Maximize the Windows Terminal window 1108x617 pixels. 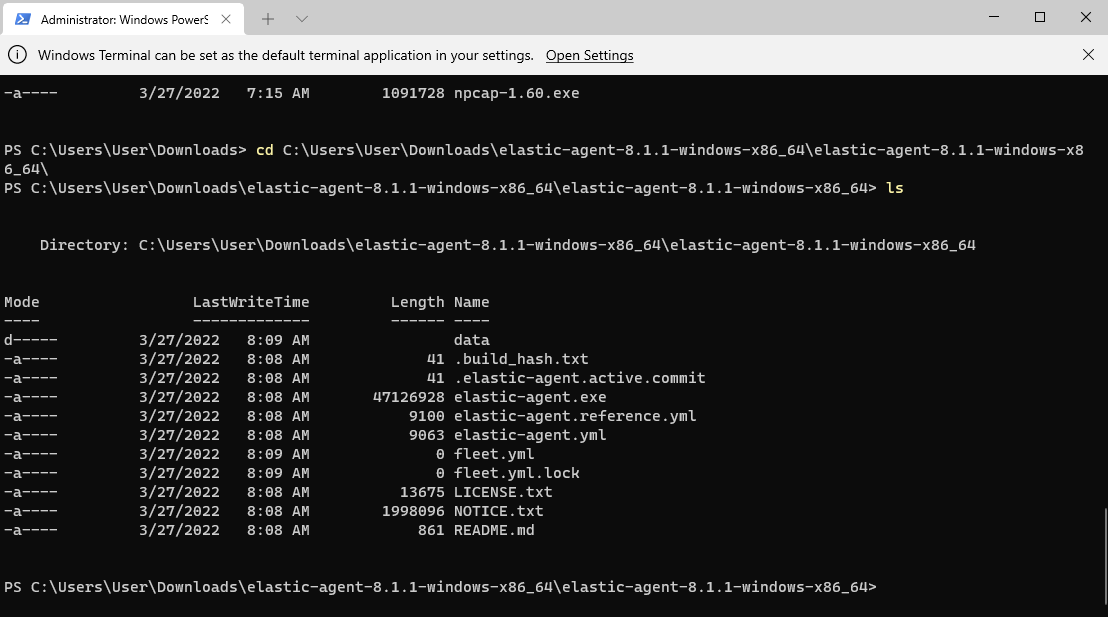(1040, 18)
